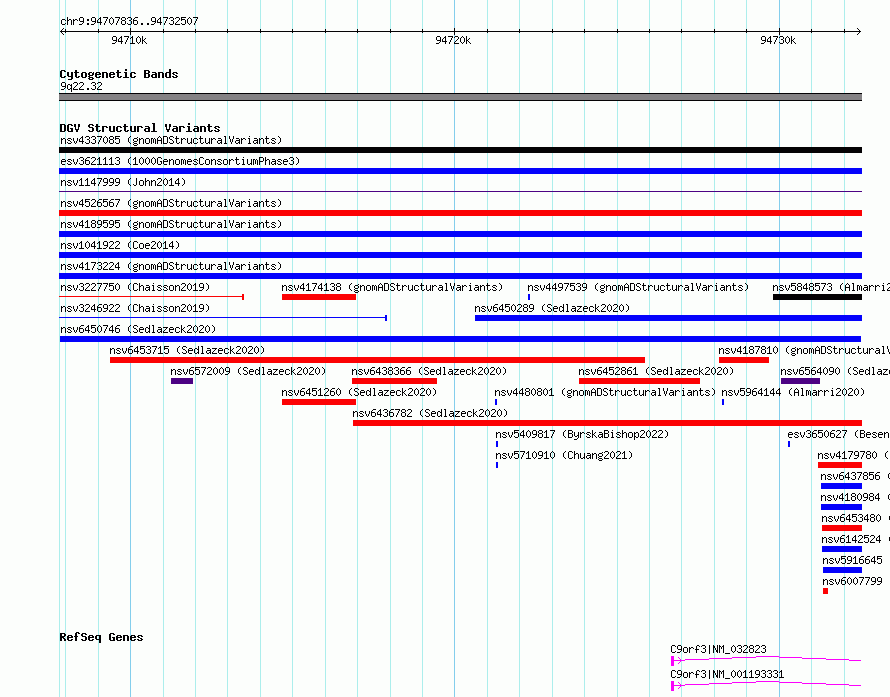Open nsv6142524 variant label
The width and height of the screenshot is (890, 697).
(855, 539)
